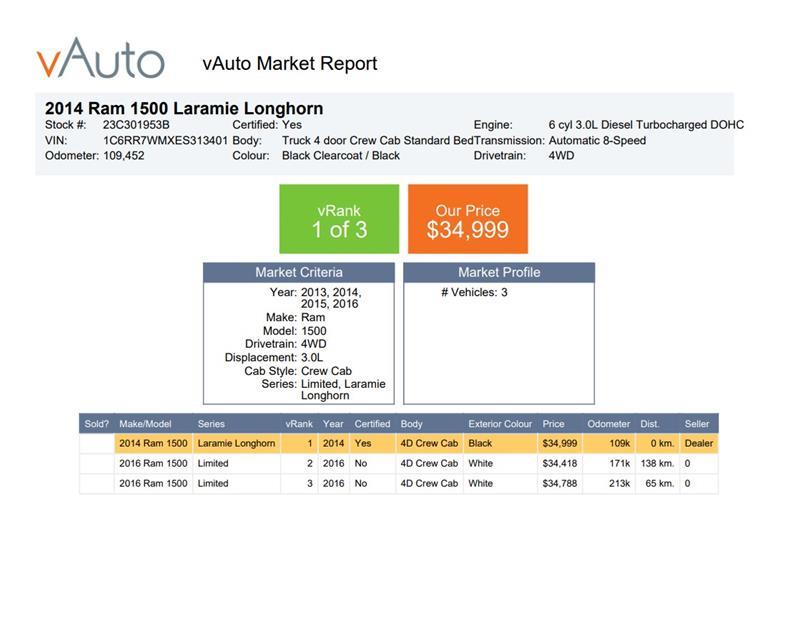Screen dimensions: 800x641
Task: Click the 'Sold?' column header
Action: point(96,424)
